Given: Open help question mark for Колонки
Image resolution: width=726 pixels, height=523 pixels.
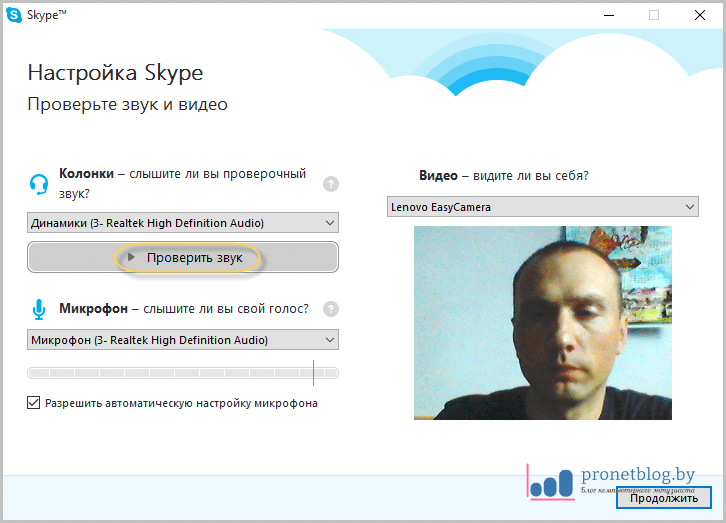Looking at the screenshot, I should (331, 184).
